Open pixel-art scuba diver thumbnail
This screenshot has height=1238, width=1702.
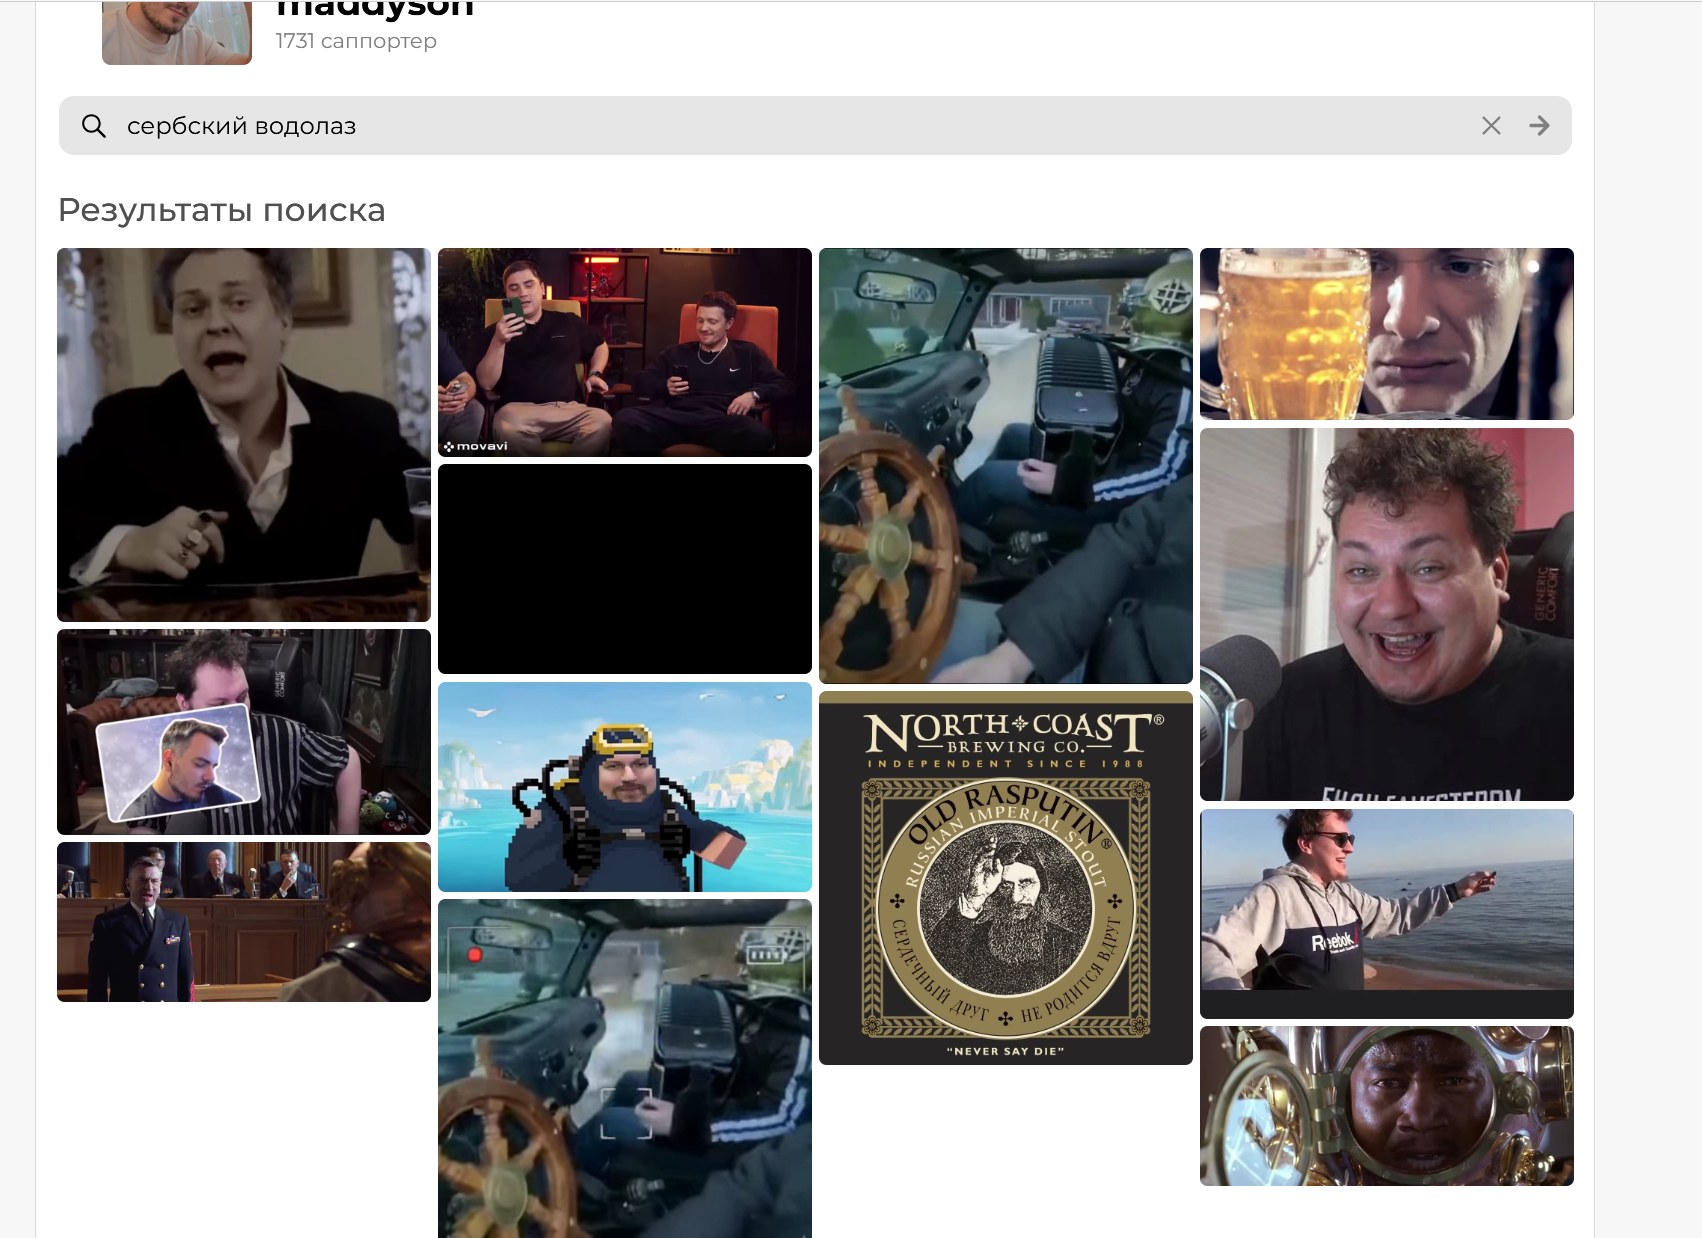click(x=625, y=787)
